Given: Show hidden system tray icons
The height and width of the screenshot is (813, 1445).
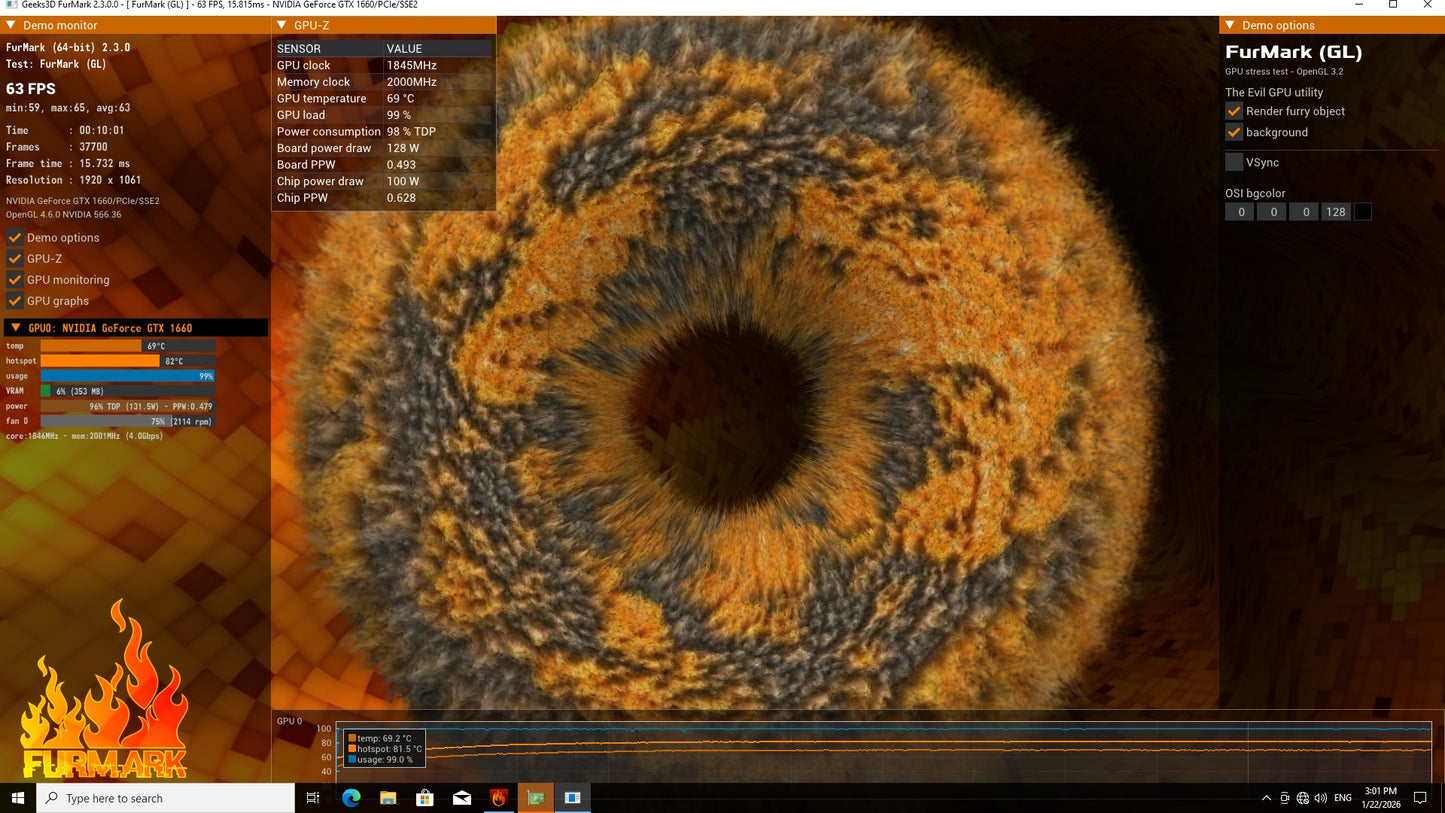Looking at the screenshot, I should [x=1267, y=798].
